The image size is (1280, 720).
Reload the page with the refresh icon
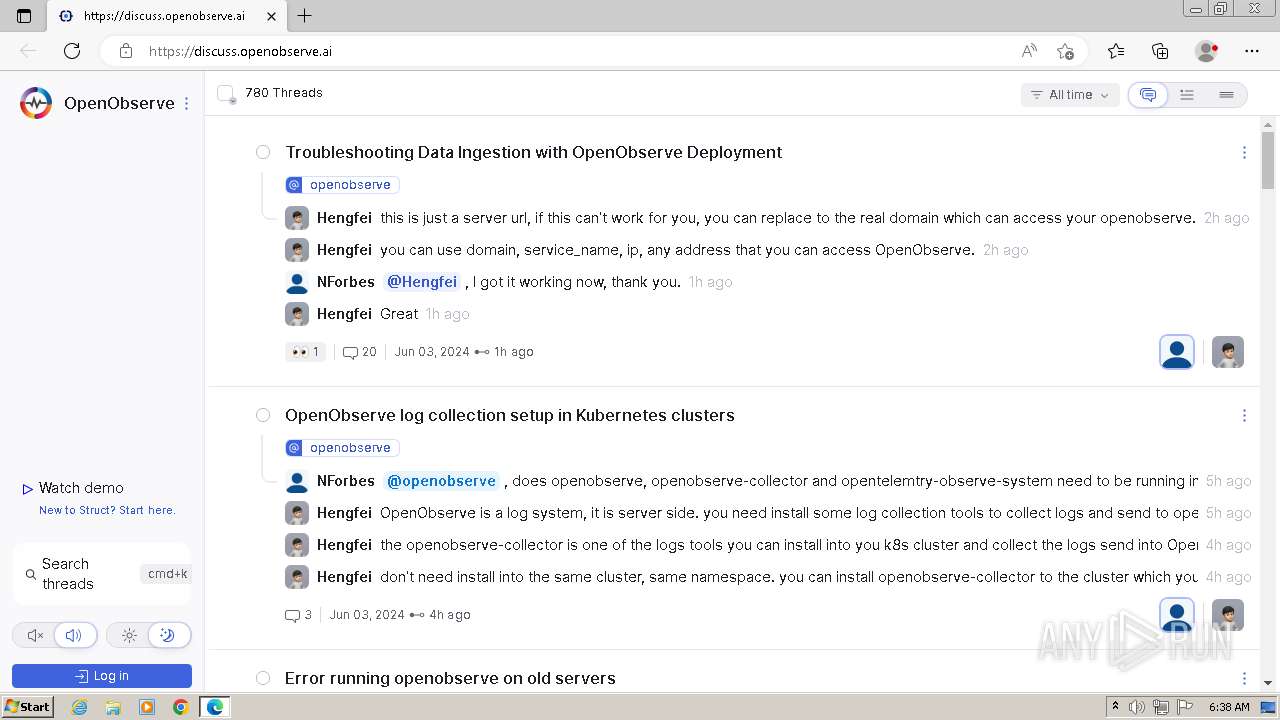point(72,51)
